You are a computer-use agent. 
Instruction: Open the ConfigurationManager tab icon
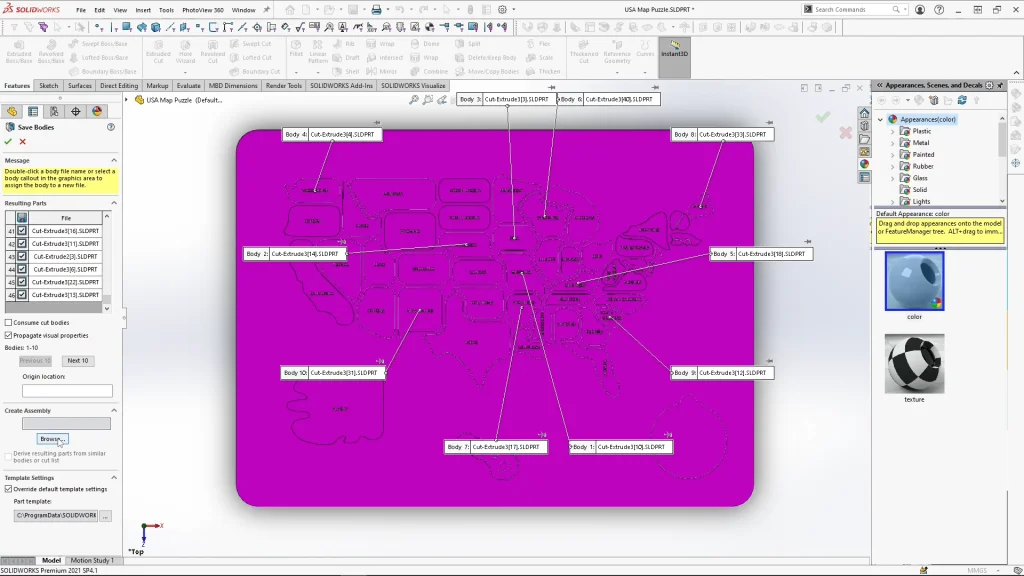point(54,111)
